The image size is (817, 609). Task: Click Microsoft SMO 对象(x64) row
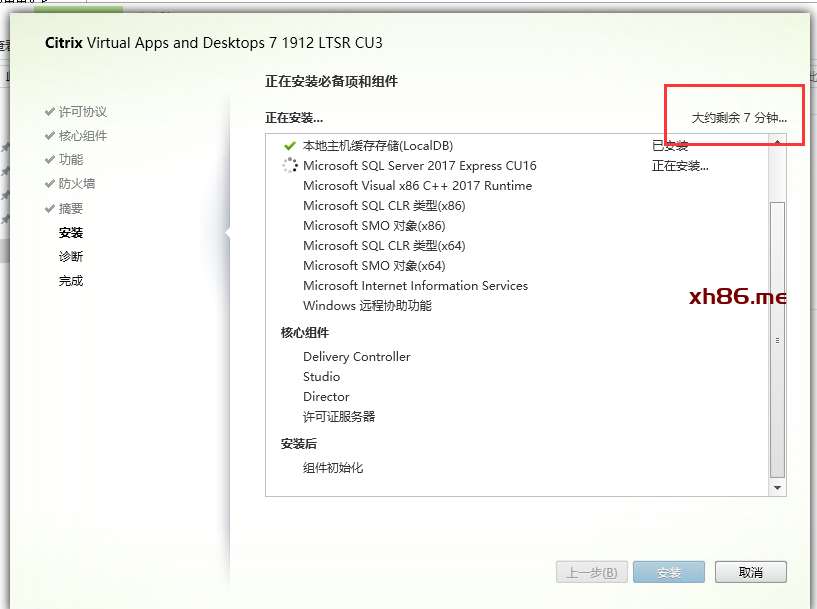coord(374,266)
